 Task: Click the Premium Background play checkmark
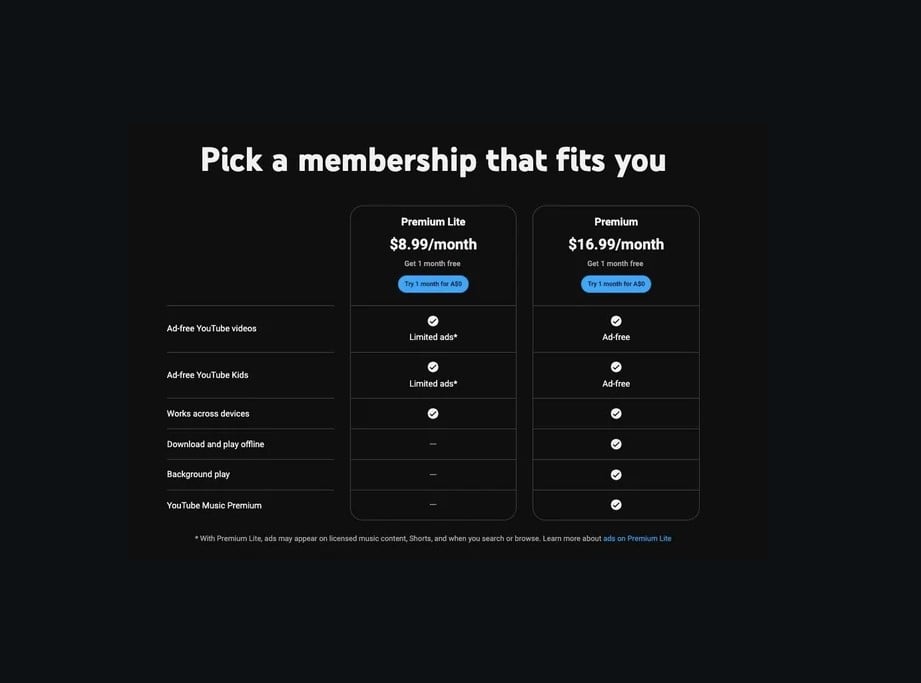(x=616, y=475)
